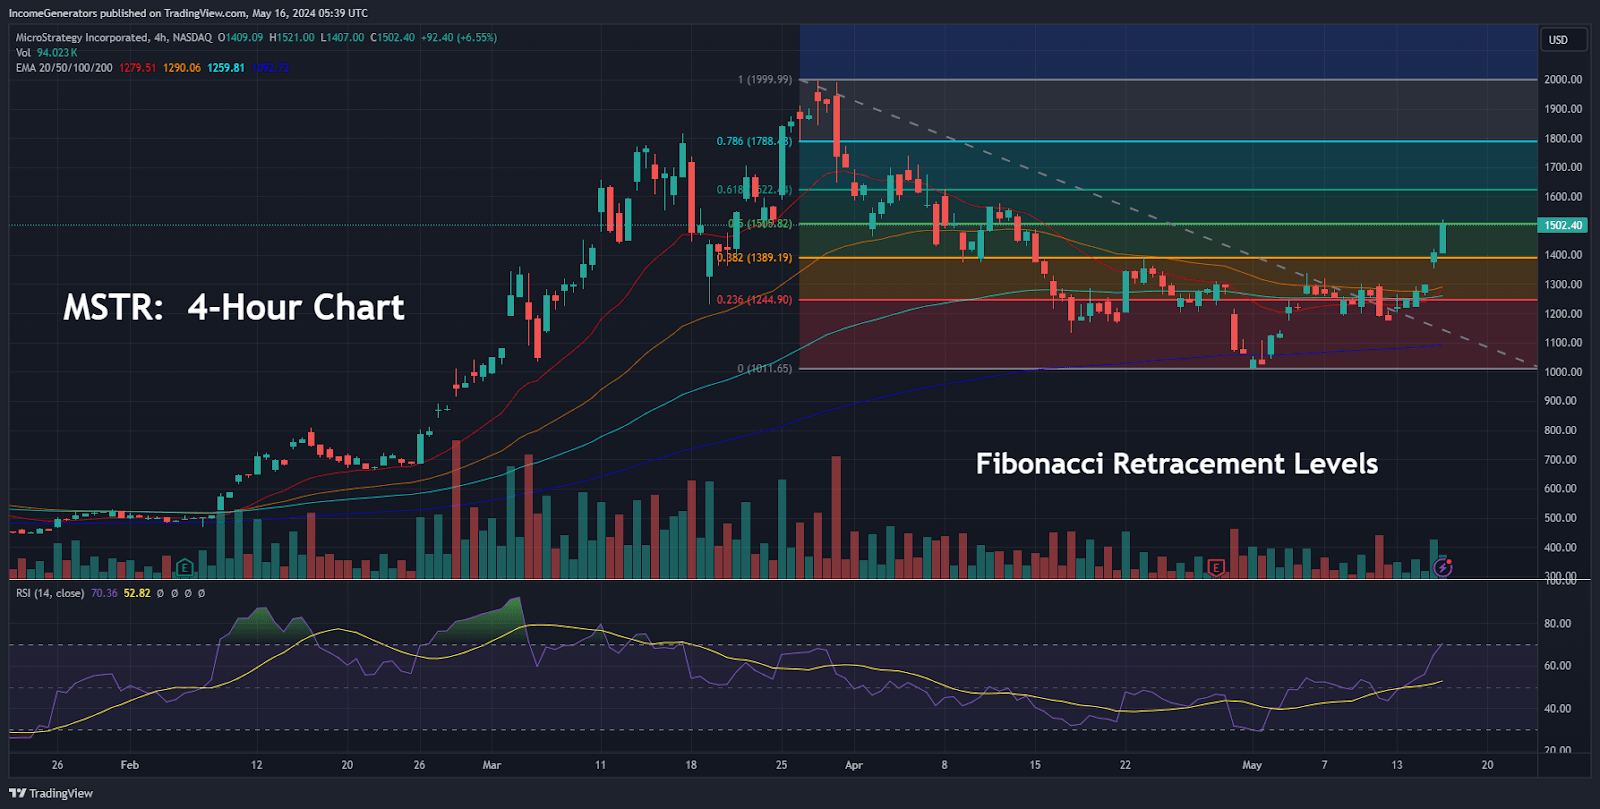This screenshot has height=809, width=1600.
Task: Click the orange EMA value 1290.06
Action: [182, 68]
